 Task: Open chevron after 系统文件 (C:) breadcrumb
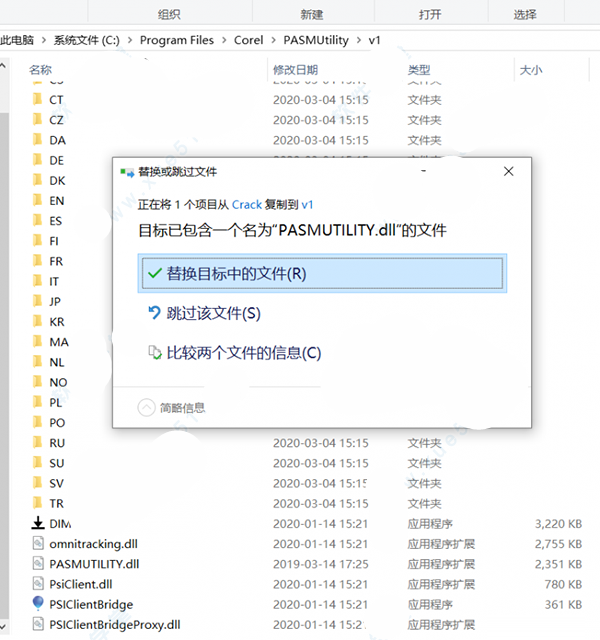[130, 40]
